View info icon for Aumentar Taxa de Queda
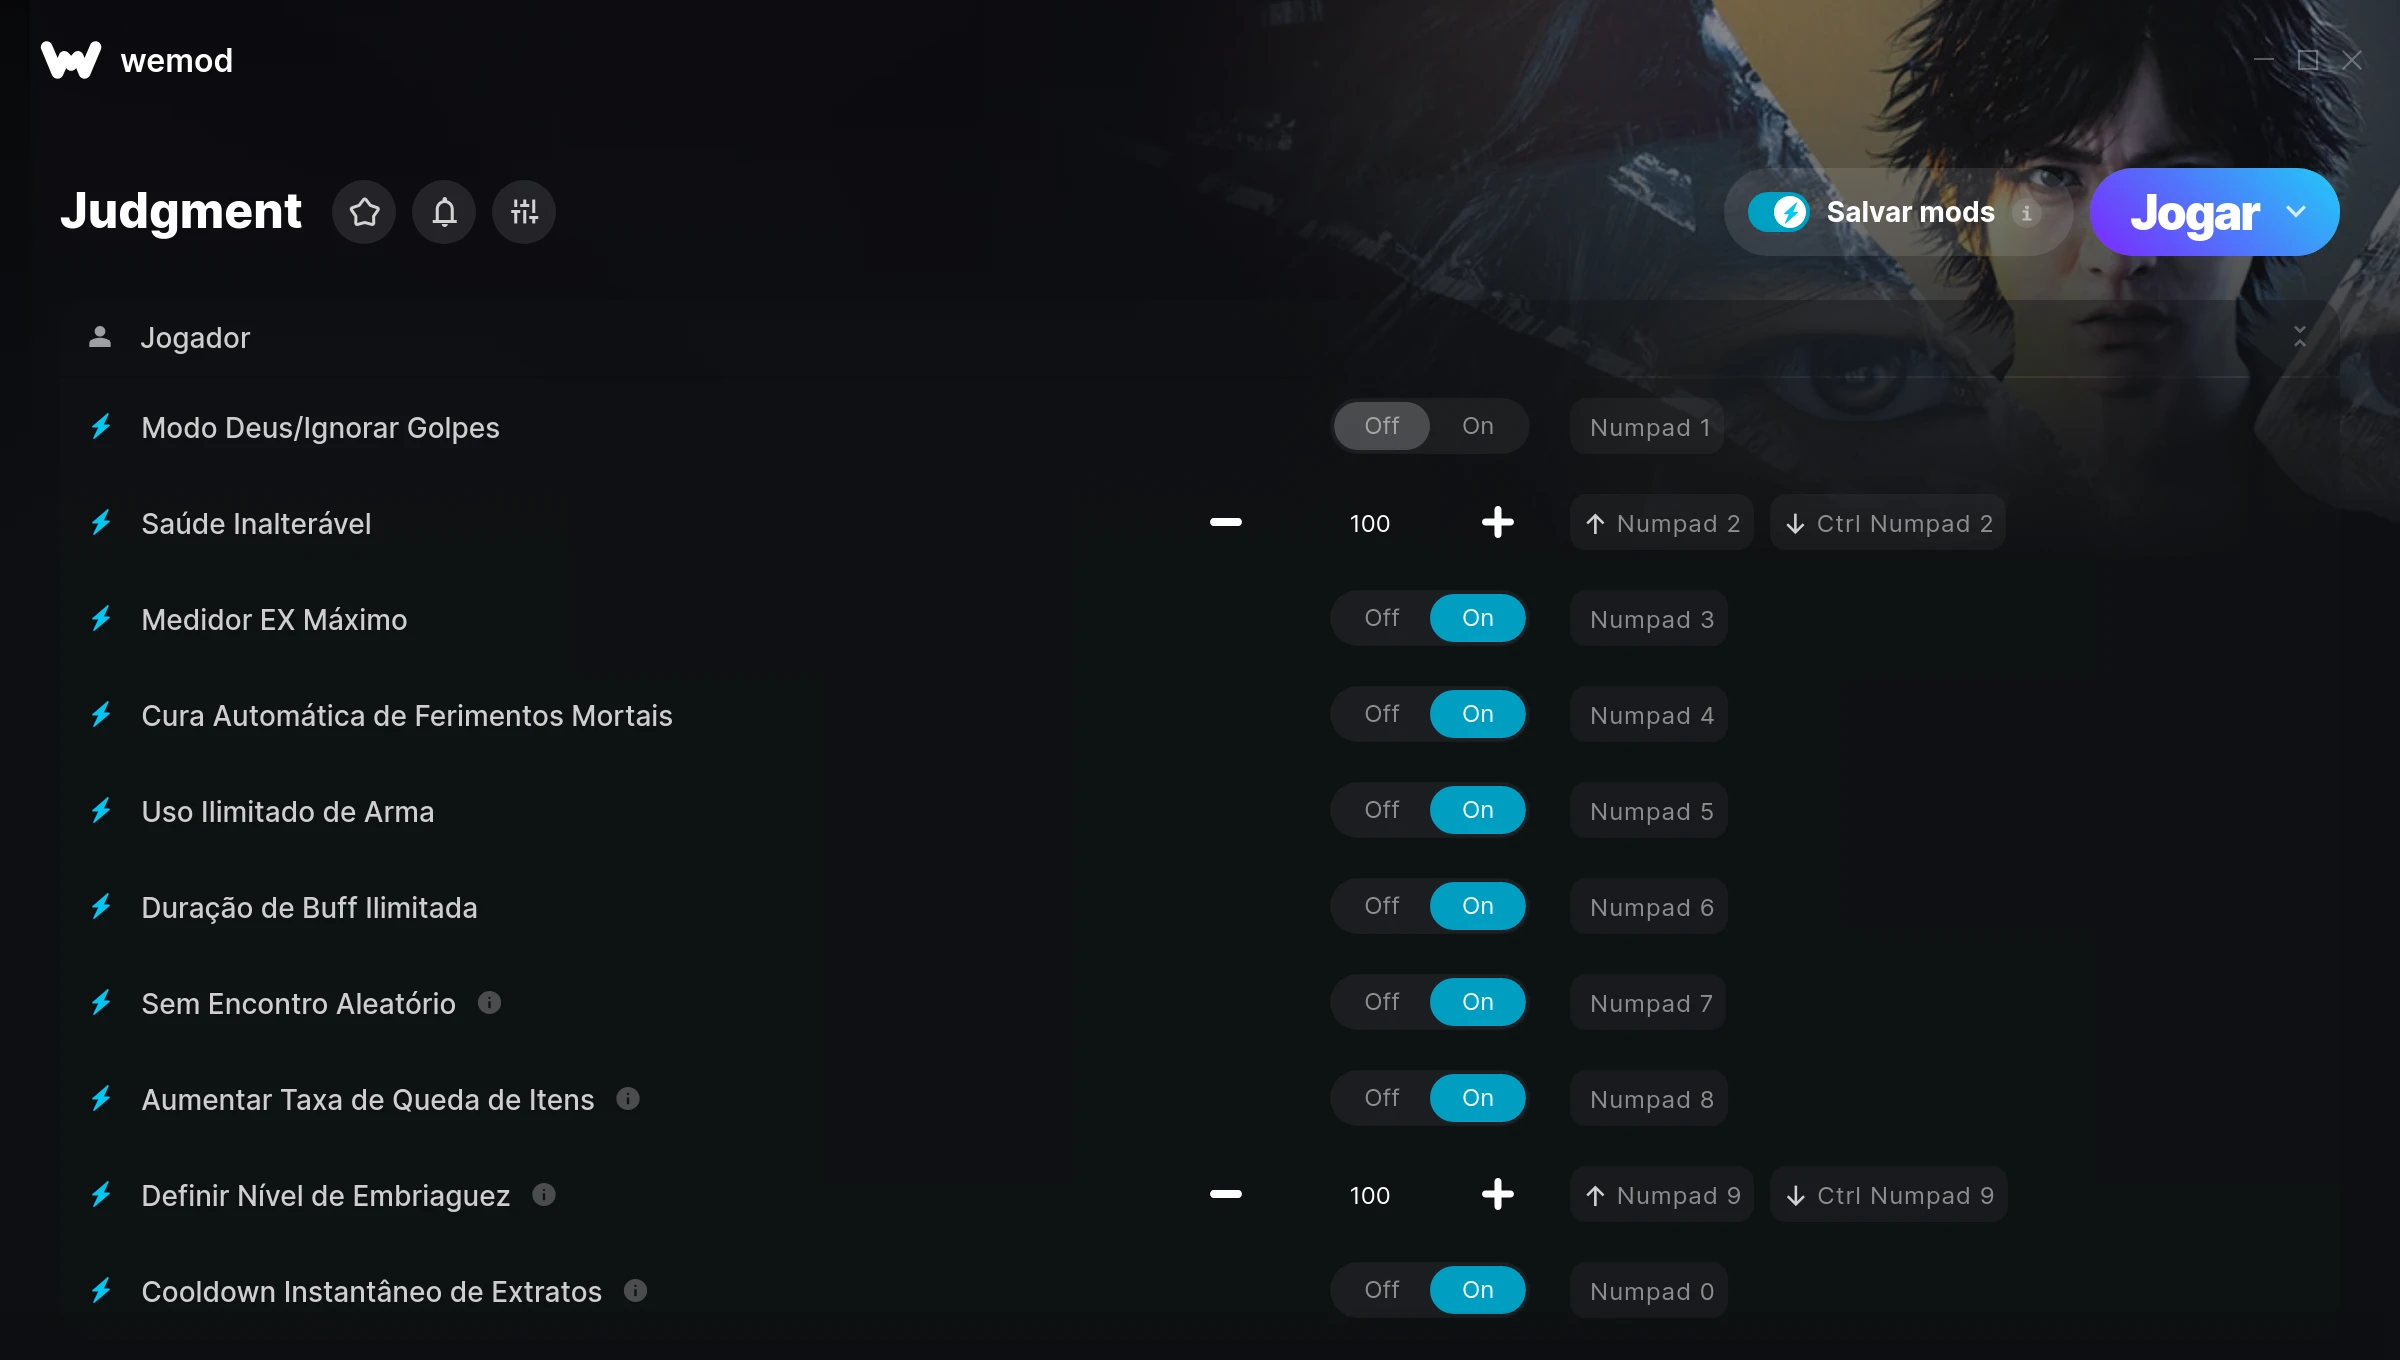This screenshot has width=2400, height=1360. coord(628,1098)
